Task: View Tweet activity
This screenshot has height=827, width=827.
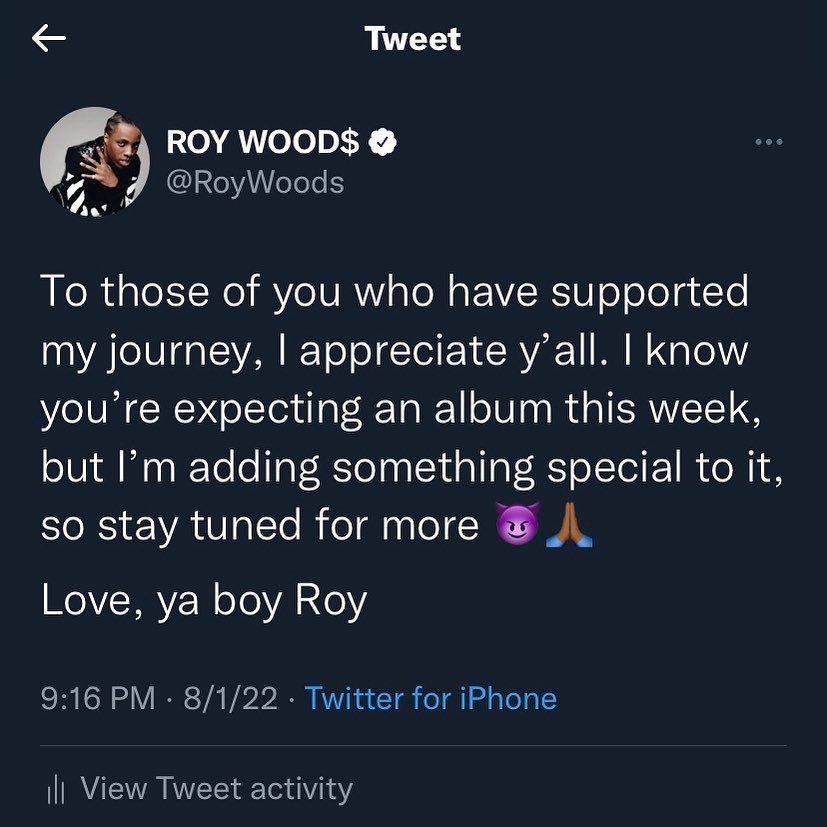Action: (x=216, y=789)
